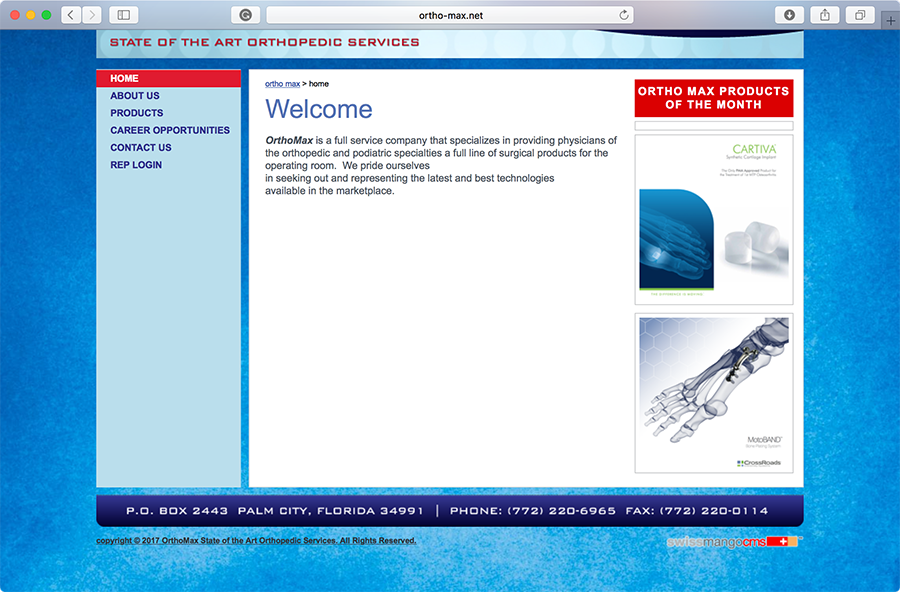Click the ortho max breadcrumb link
The image size is (900, 592).
tap(282, 84)
